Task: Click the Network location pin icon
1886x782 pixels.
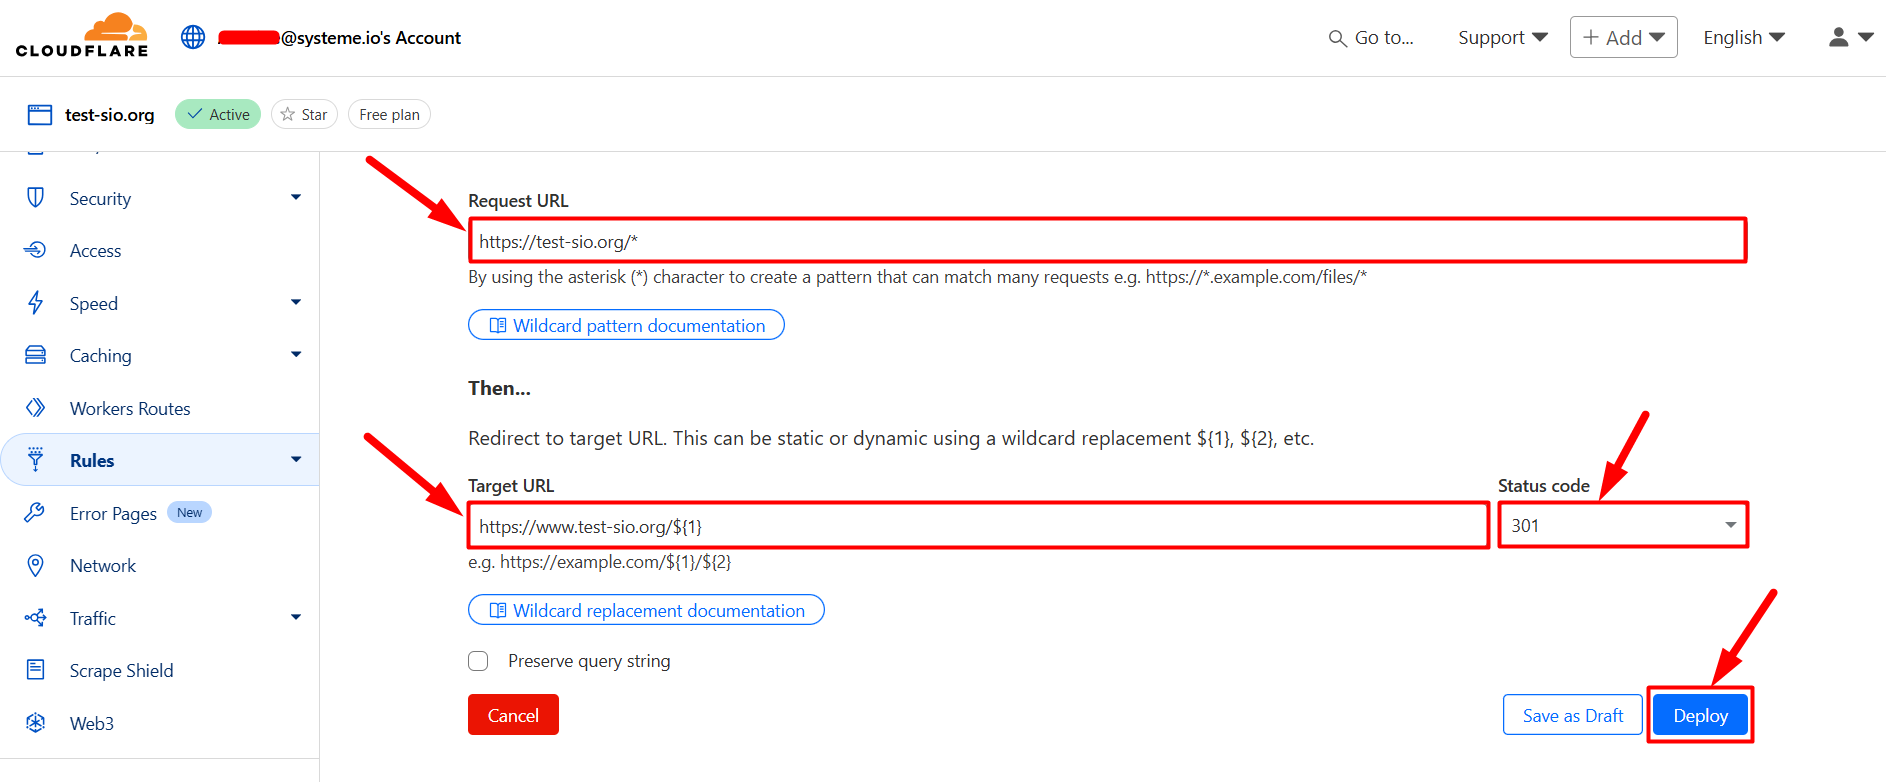Action: 35,565
